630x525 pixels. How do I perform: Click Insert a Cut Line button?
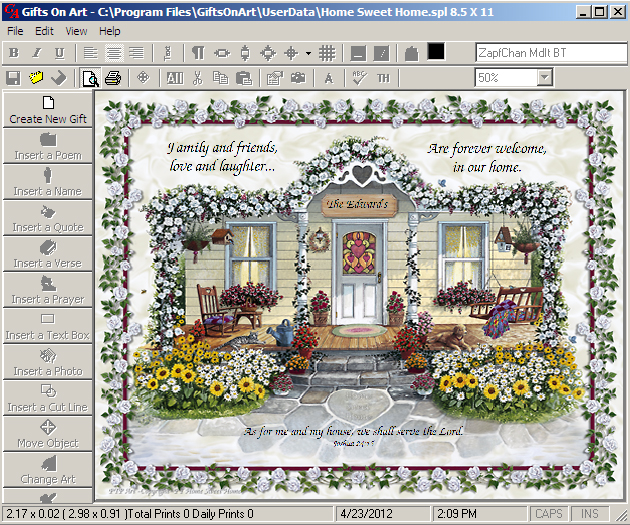(x=48, y=398)
